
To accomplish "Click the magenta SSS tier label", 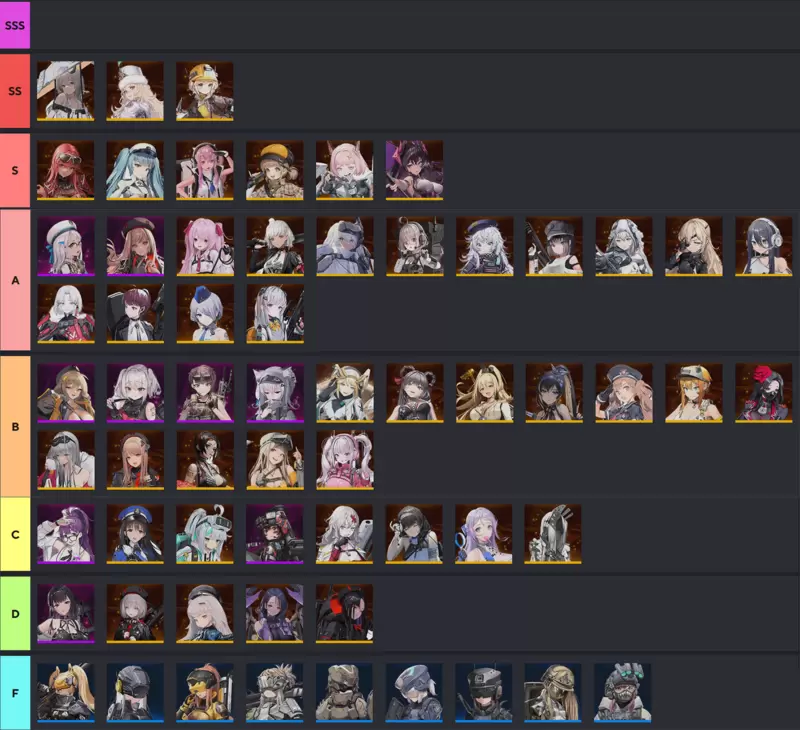I will [15, 25].
